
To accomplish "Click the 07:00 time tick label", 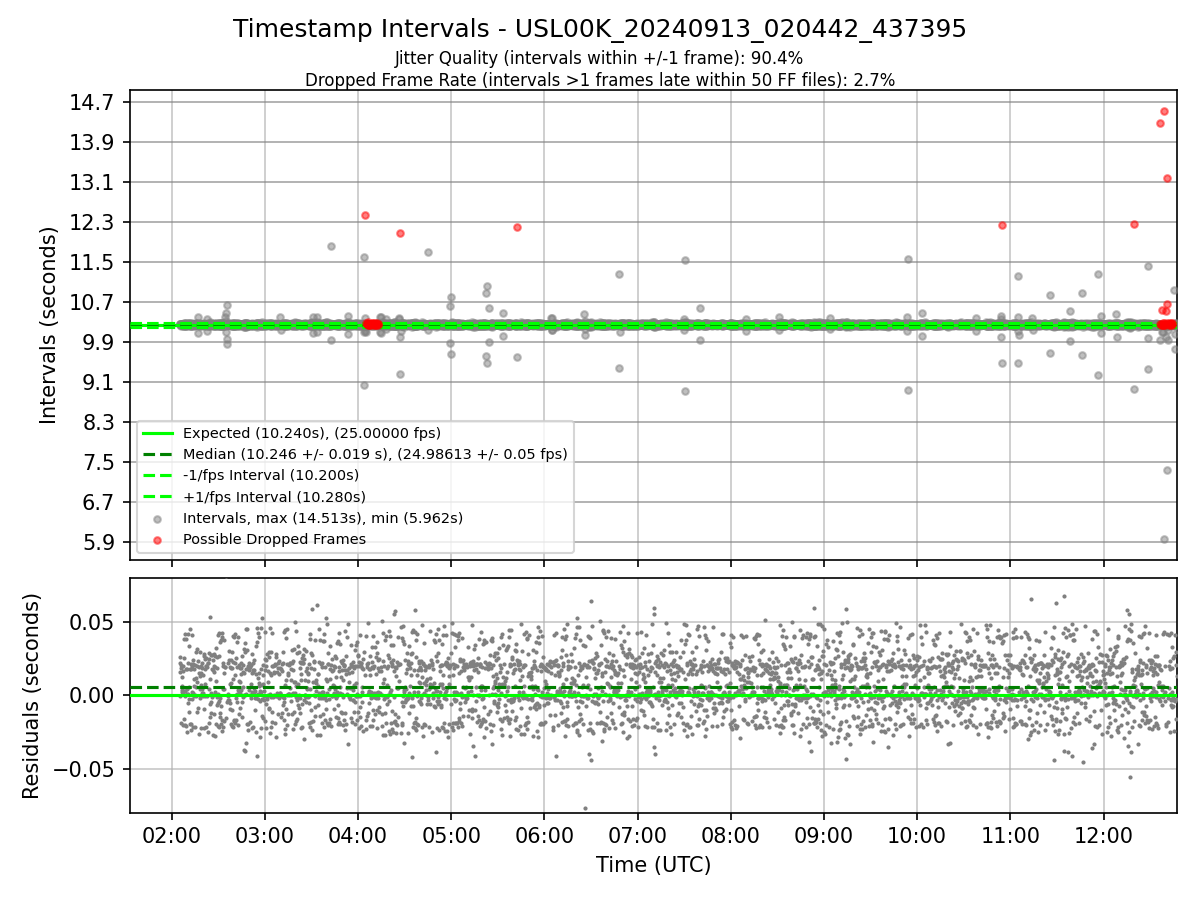I will pos(638,834).
